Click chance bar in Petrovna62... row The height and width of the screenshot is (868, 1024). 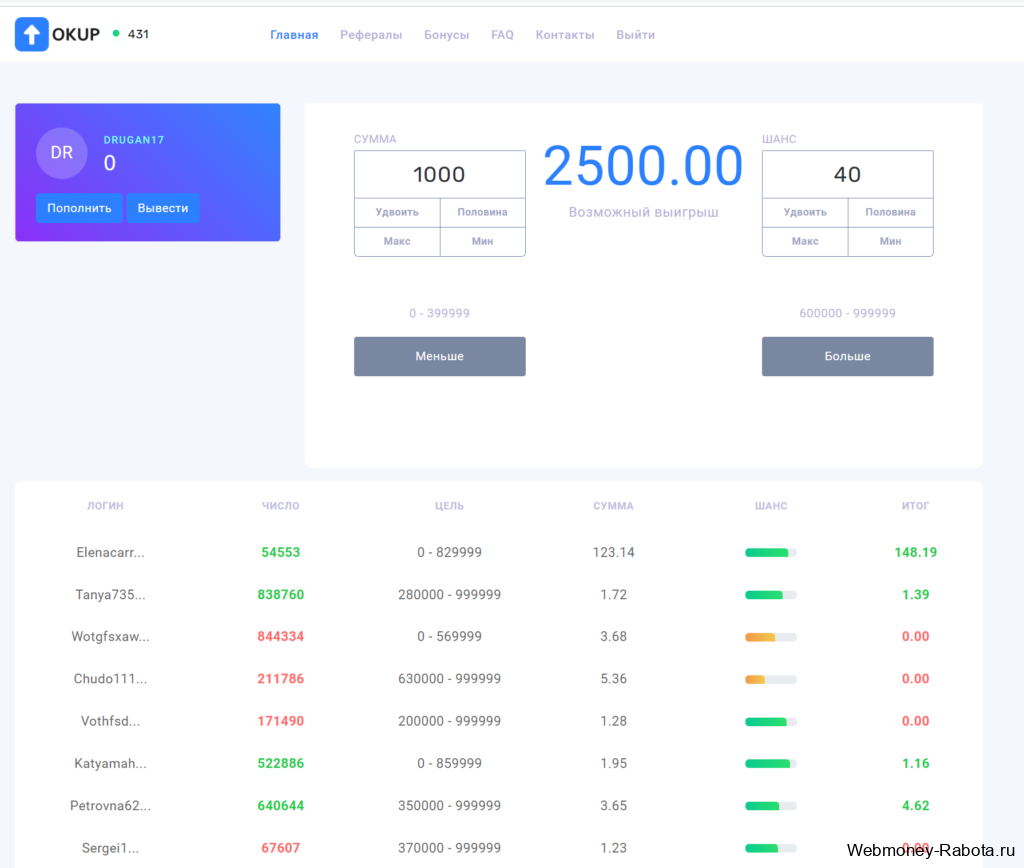(x=771, y=806)
